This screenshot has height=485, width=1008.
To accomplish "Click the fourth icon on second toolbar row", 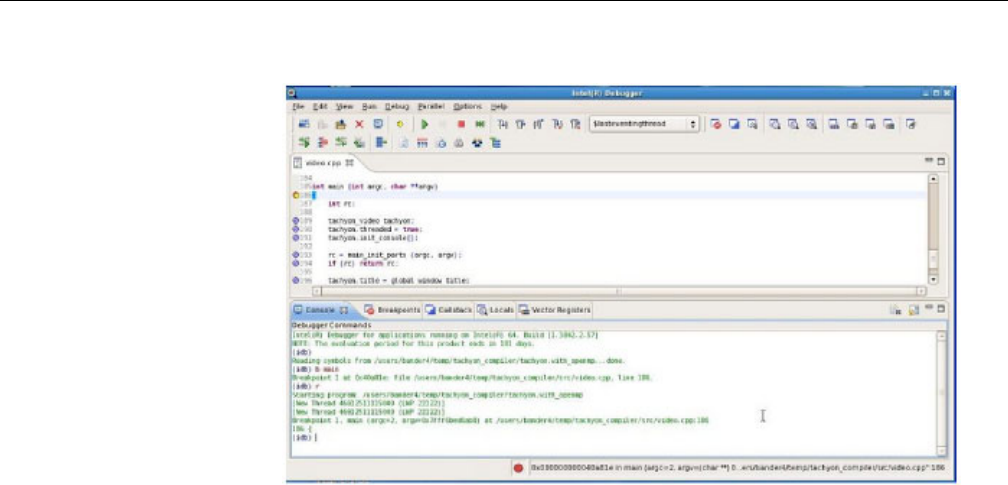I will (359, 143).
